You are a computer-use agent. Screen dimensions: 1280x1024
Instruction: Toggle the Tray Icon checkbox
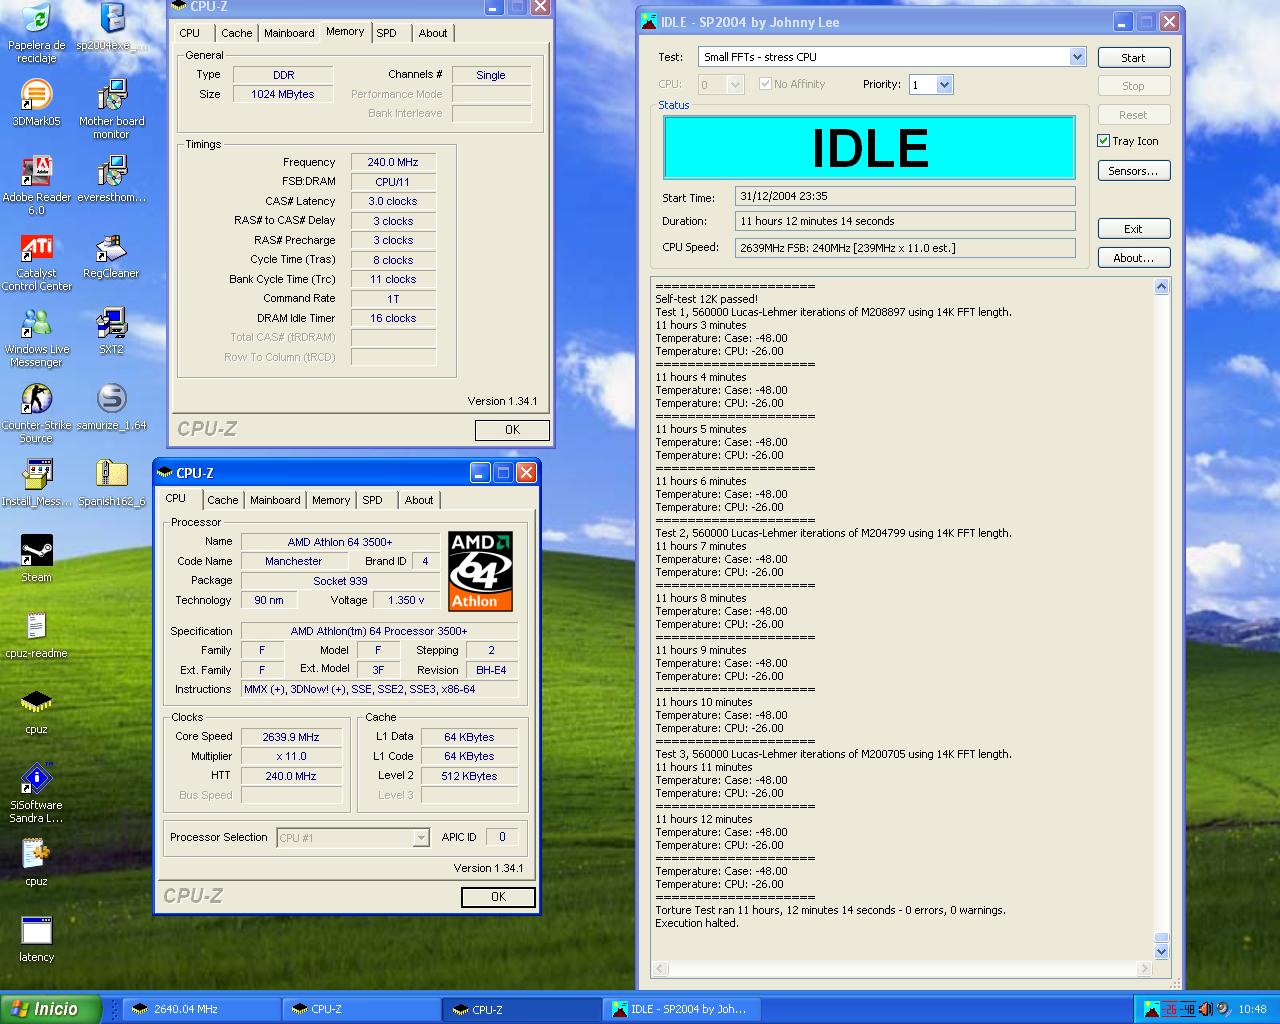tap(1104, 141)
